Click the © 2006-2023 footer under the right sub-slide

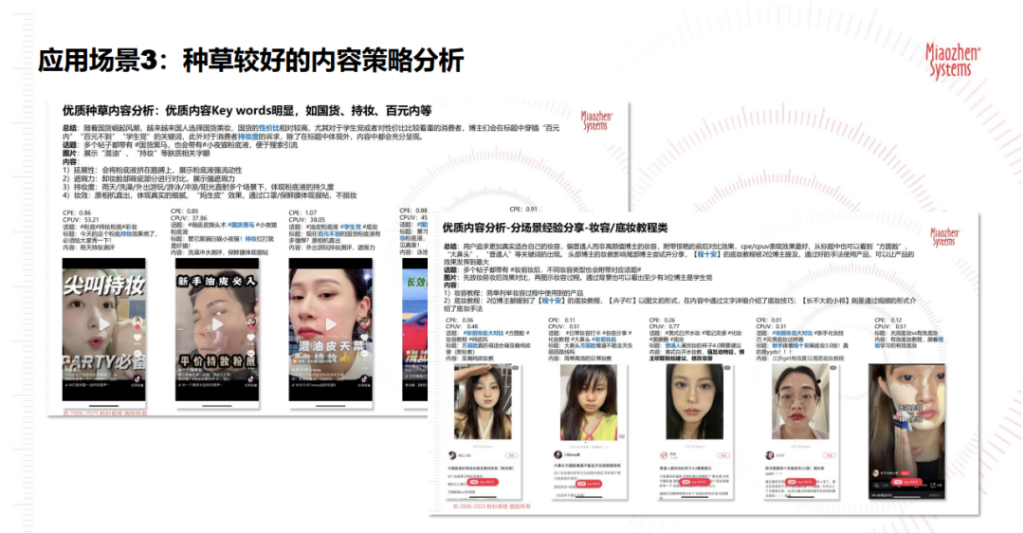click(492, 506)
